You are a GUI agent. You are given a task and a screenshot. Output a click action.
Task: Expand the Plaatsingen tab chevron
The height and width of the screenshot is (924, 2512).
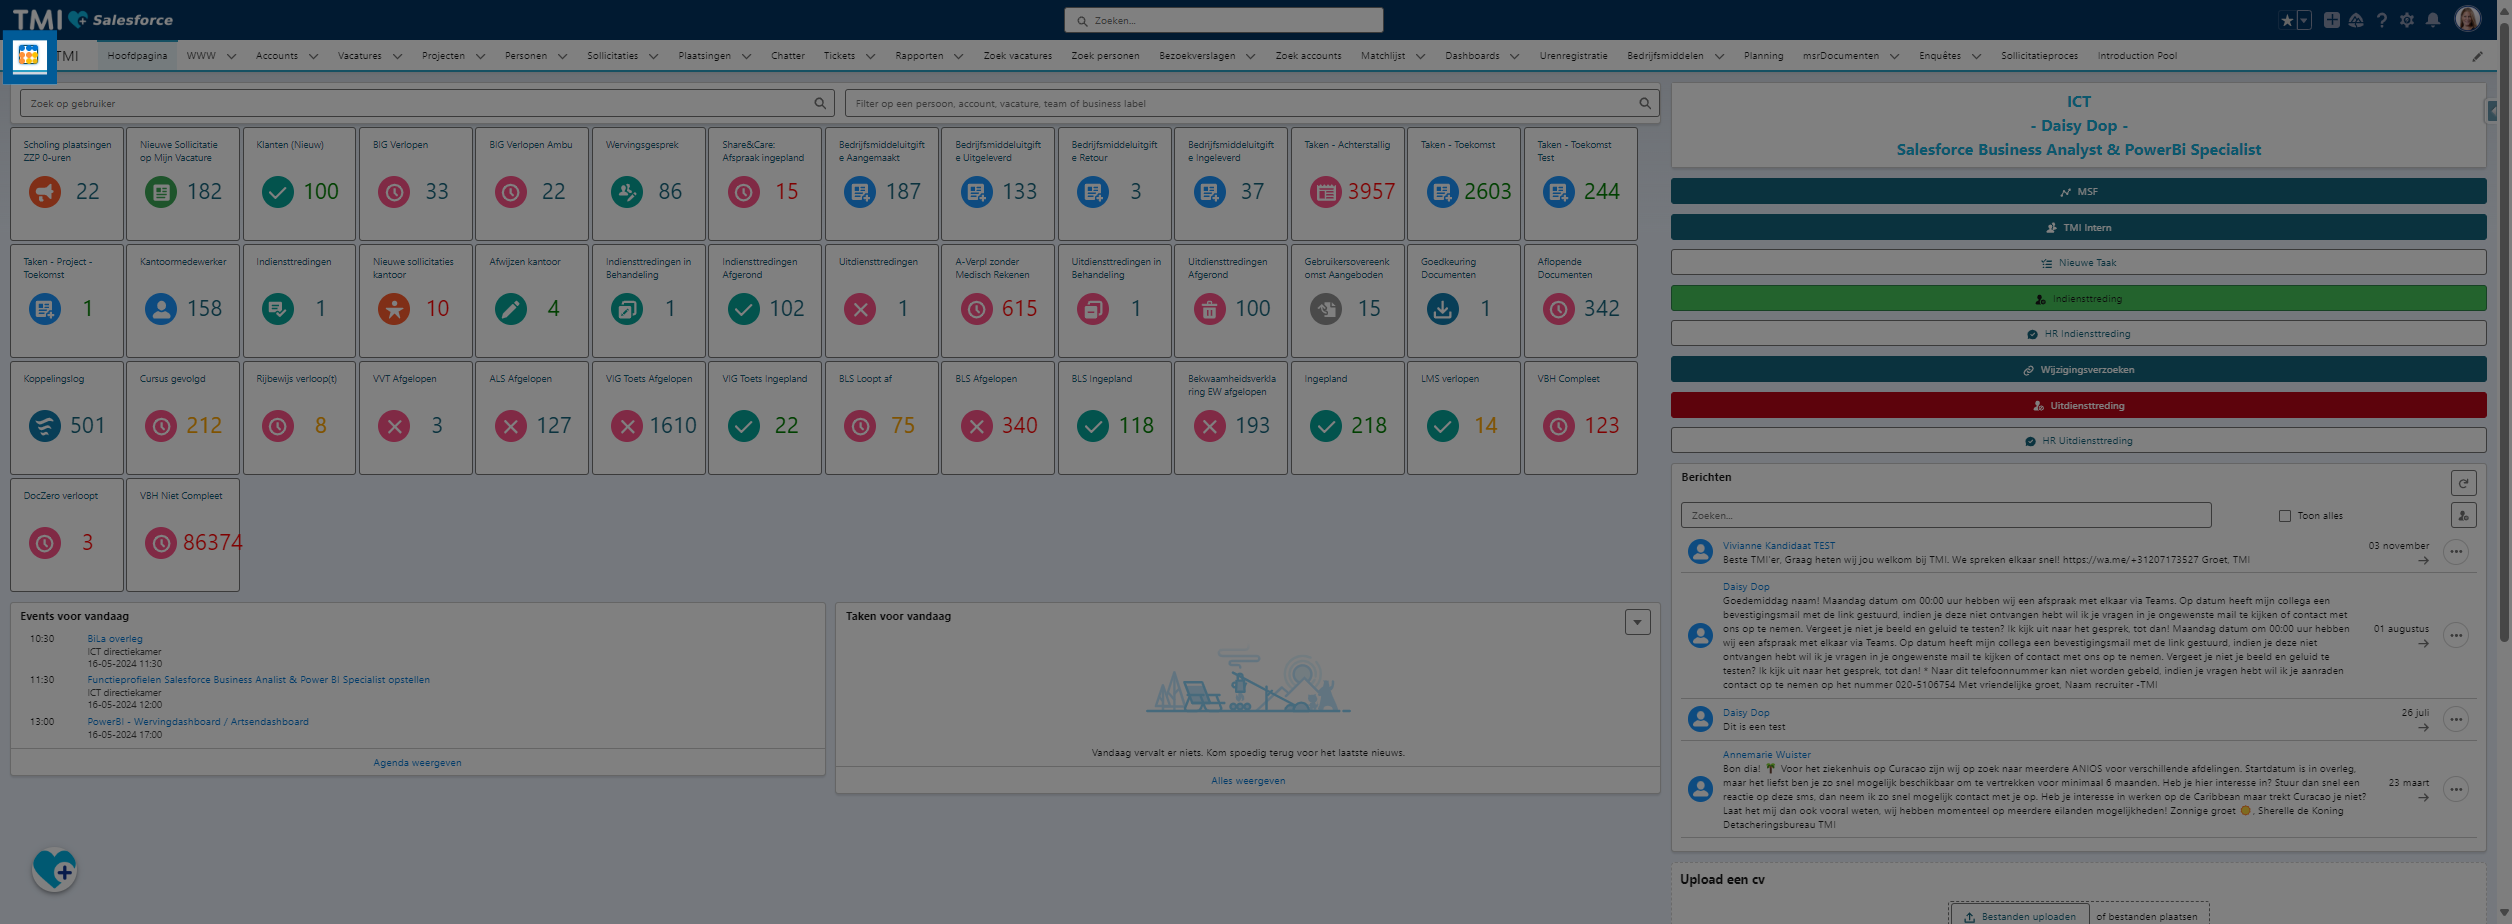click(746, 56)
